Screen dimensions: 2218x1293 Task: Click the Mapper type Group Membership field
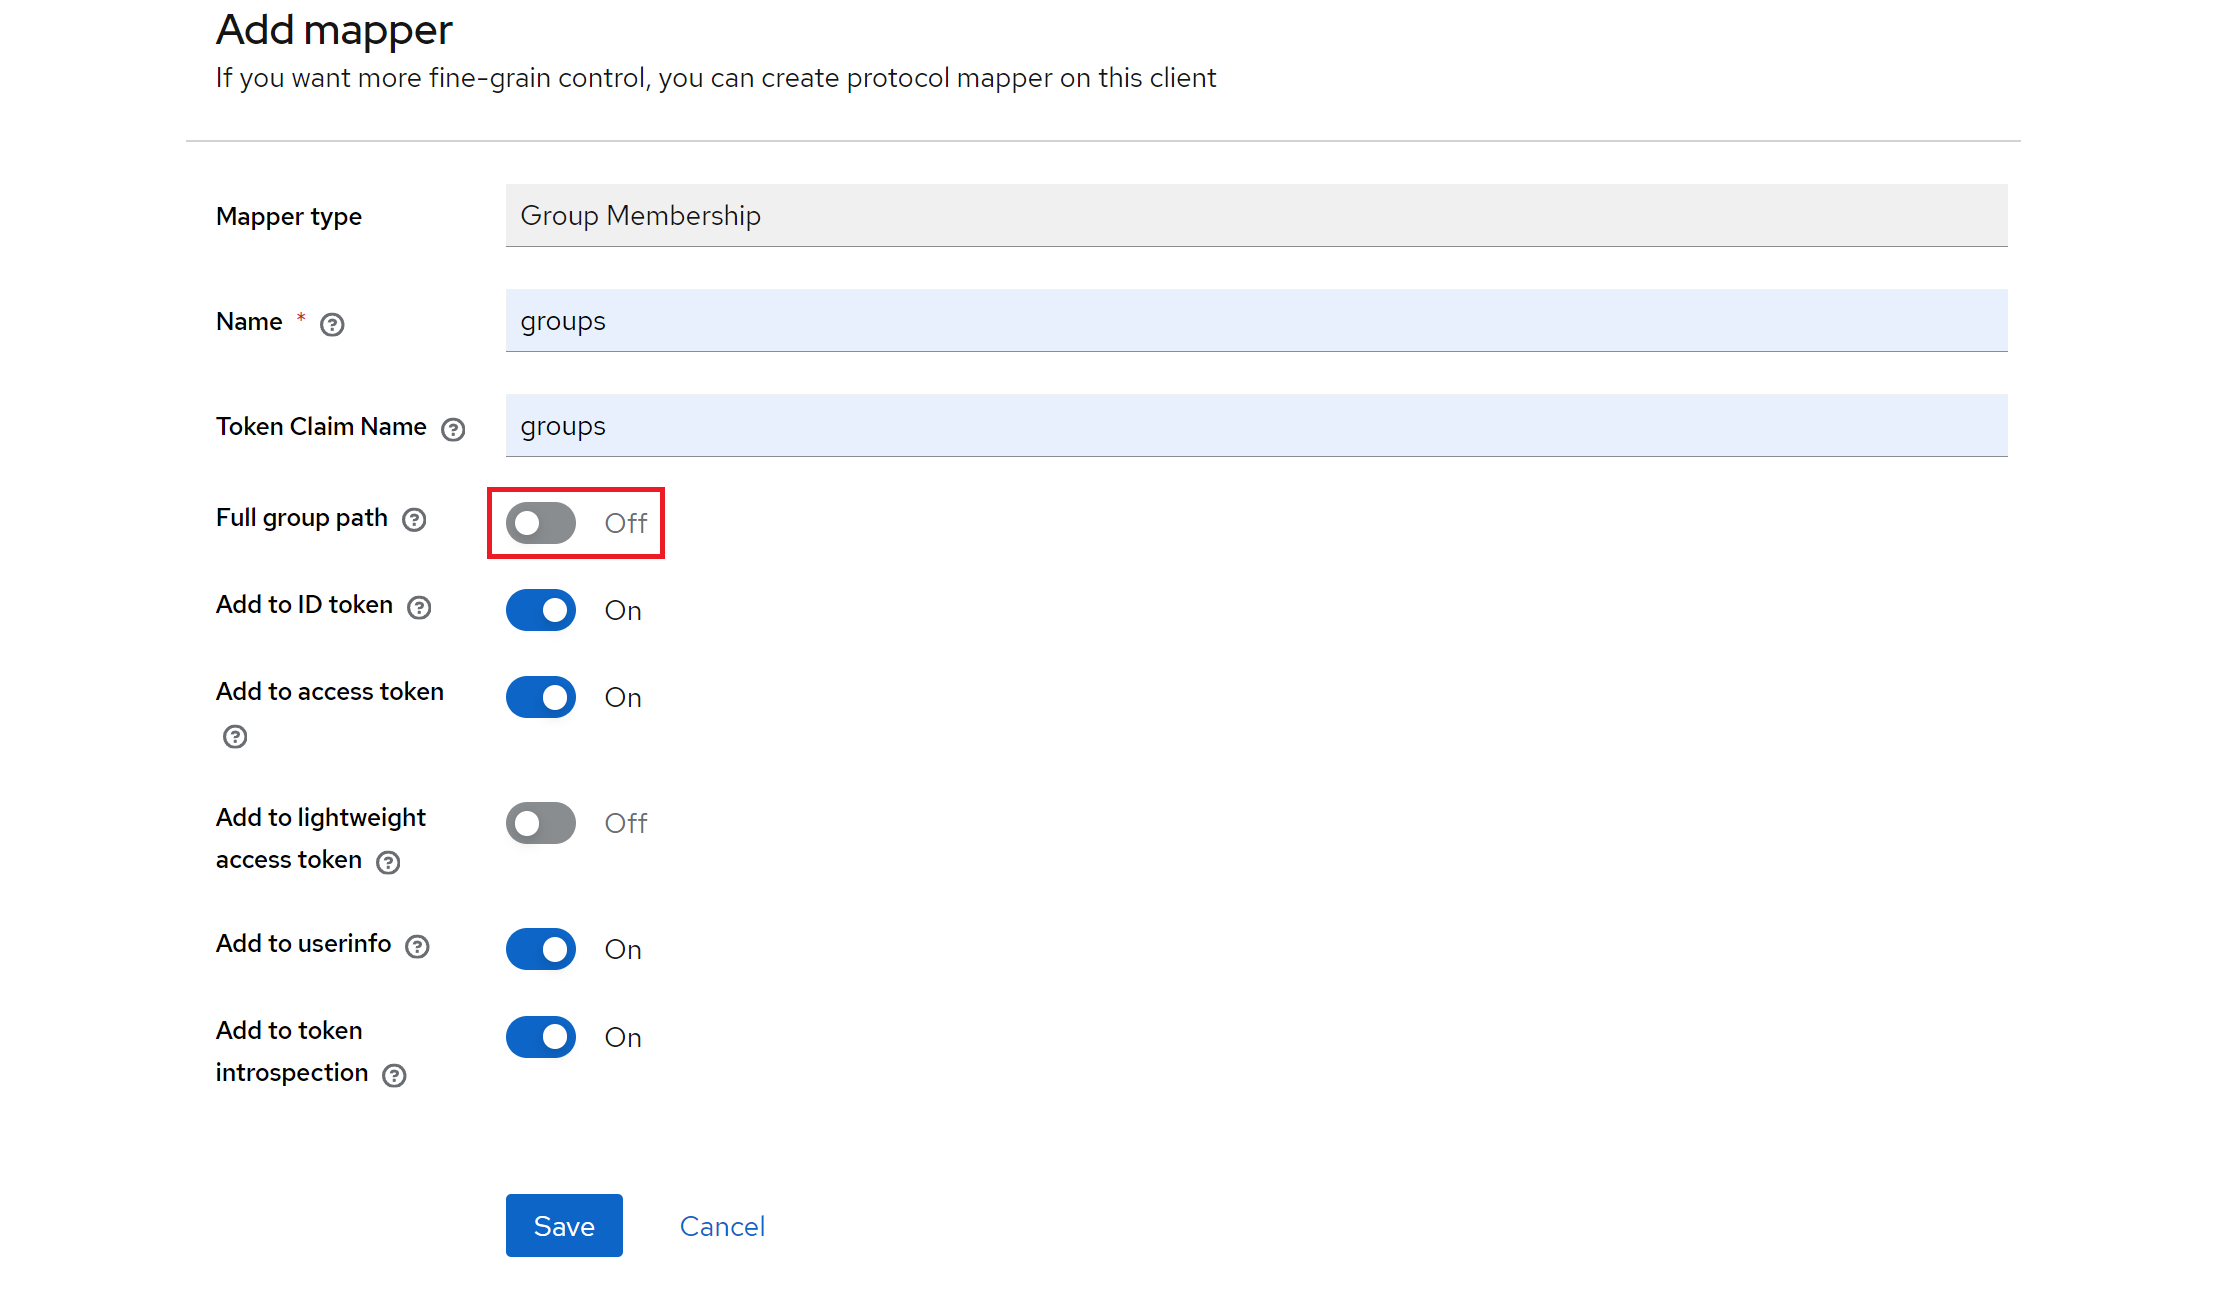click(x=1256, y=216)
